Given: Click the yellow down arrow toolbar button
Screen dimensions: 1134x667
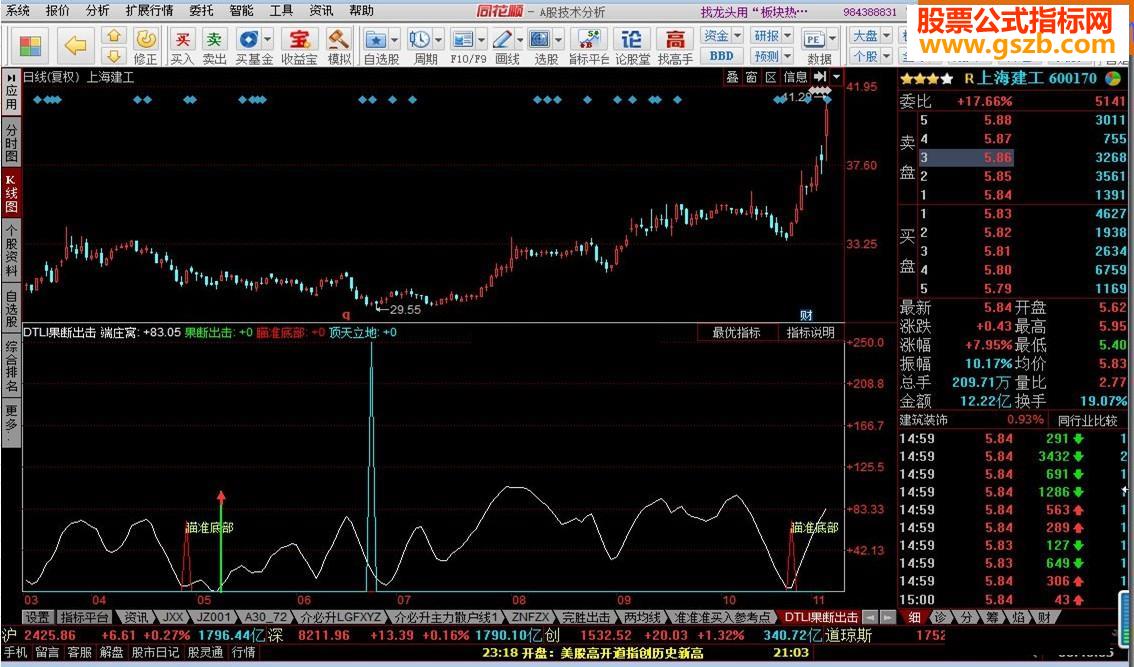Looking at the screenshot, I should tap(114, 55).
